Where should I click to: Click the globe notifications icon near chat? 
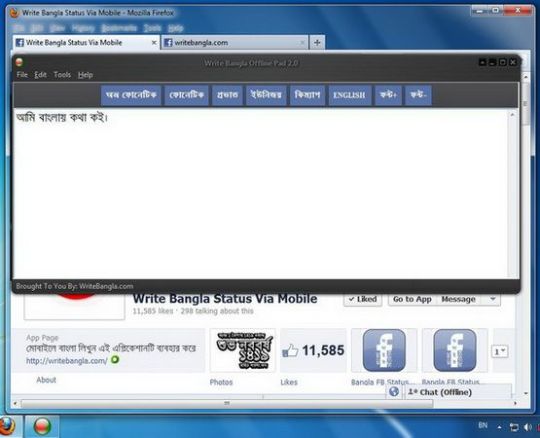tap(394, 392)
